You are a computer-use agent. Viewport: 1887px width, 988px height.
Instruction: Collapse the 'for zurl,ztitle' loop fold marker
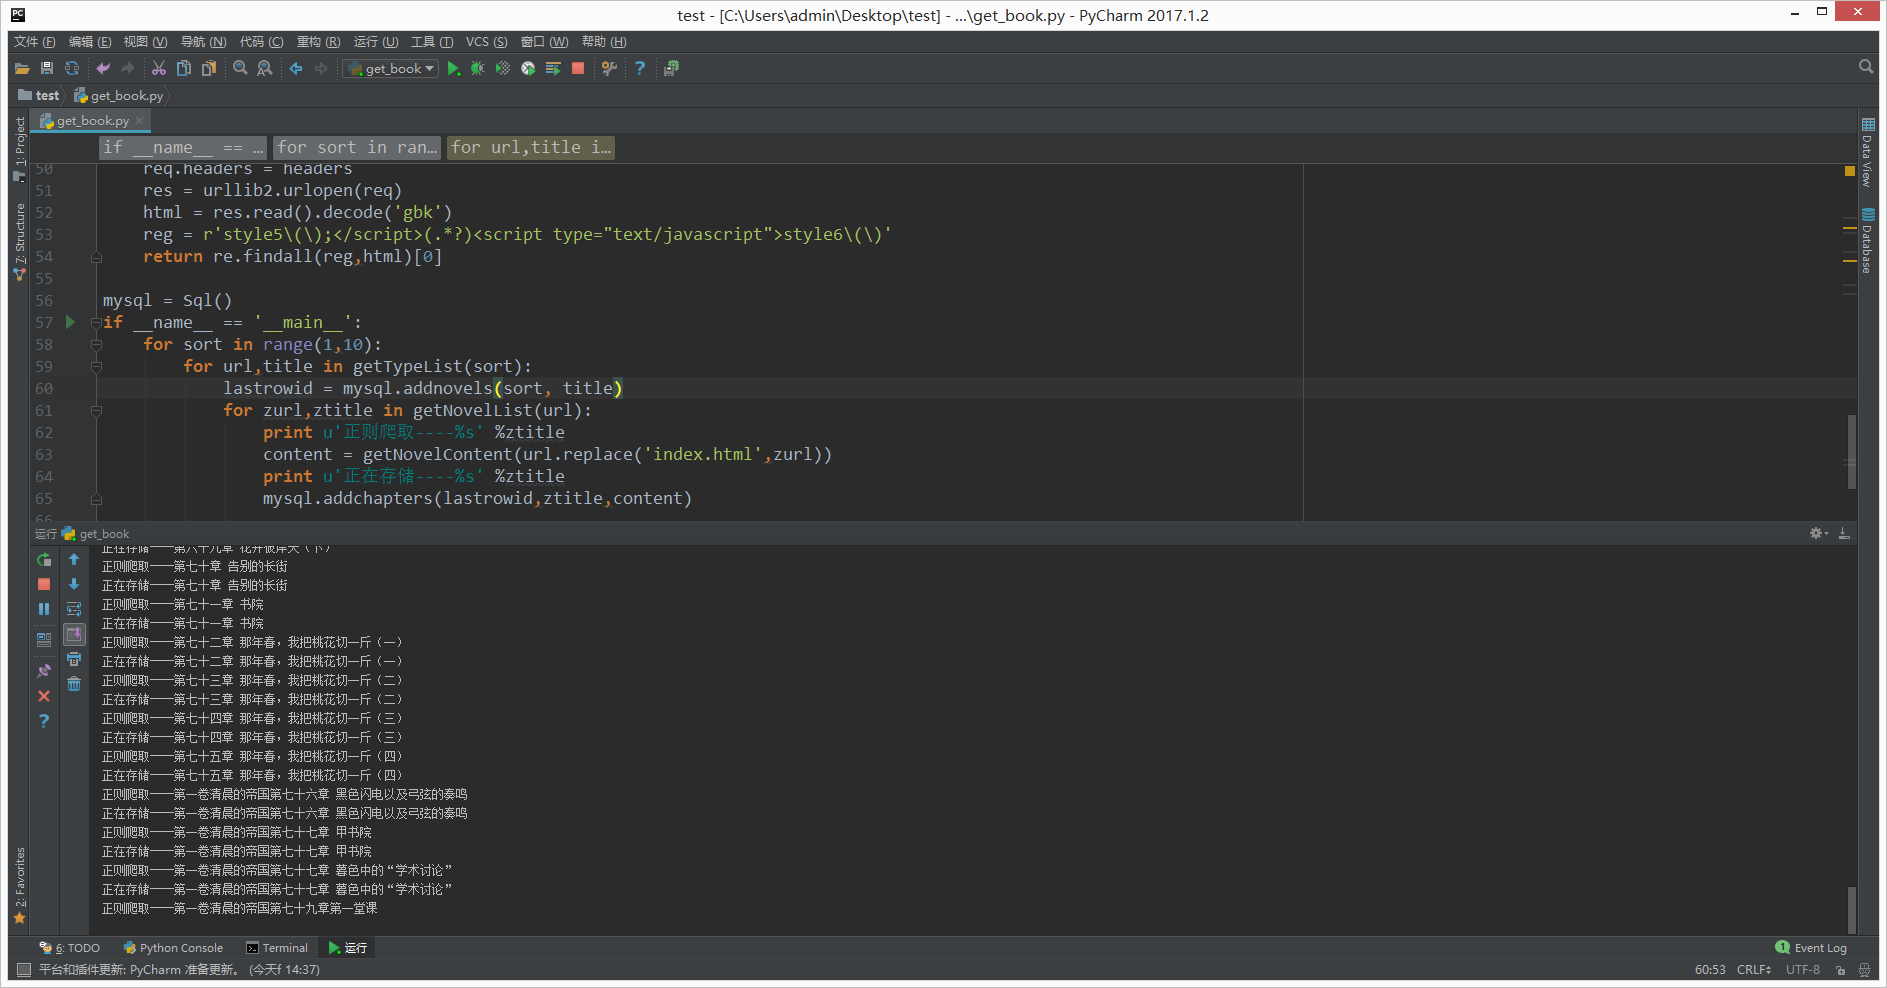(96, 410)
